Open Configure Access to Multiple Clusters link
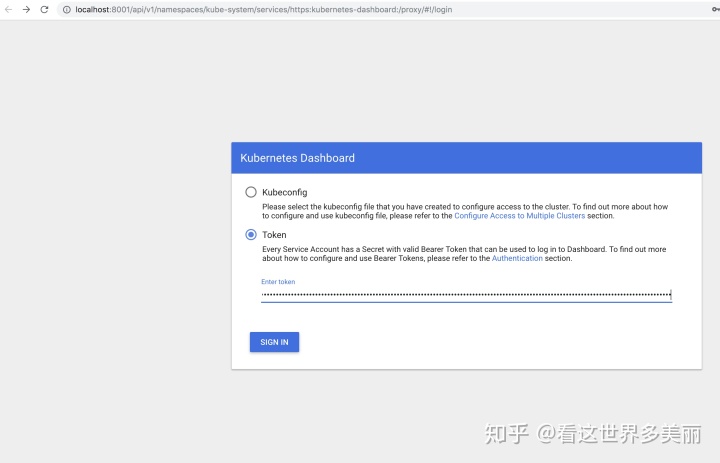 point(519,216)
